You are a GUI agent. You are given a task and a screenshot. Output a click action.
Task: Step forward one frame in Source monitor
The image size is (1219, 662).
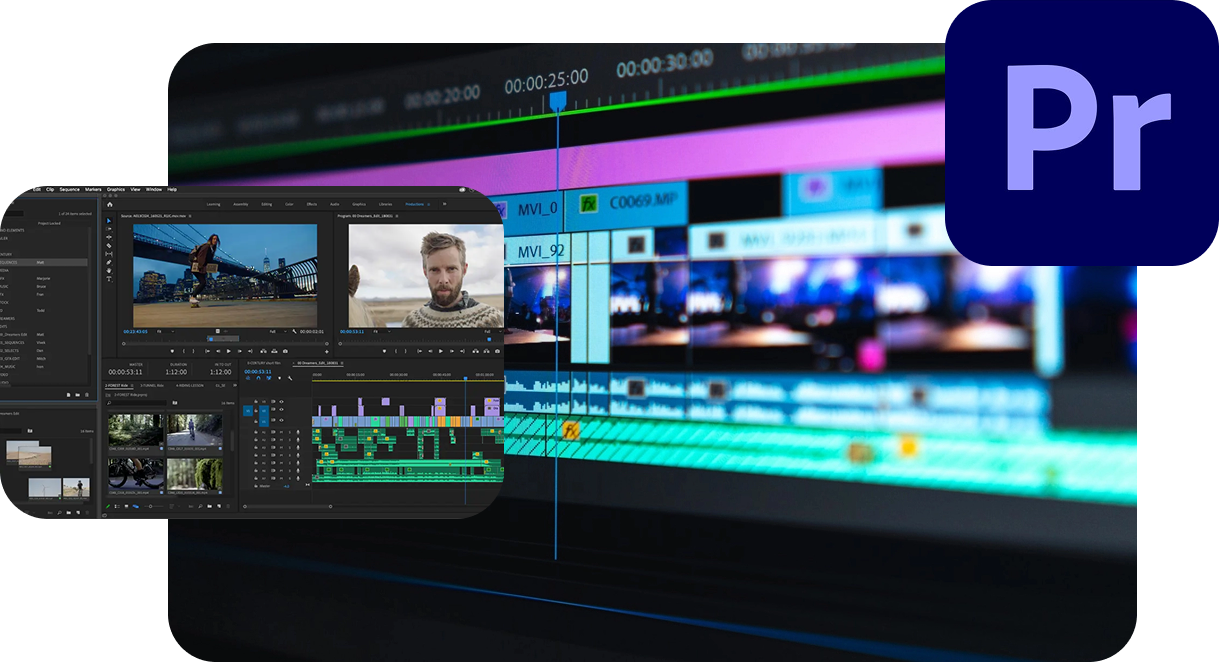click(x=240, y=351)
